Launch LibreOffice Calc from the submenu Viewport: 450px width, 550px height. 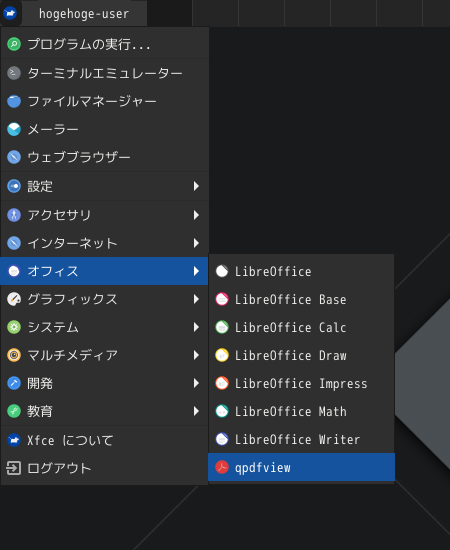pyautogui.click(x=301, y=327)
